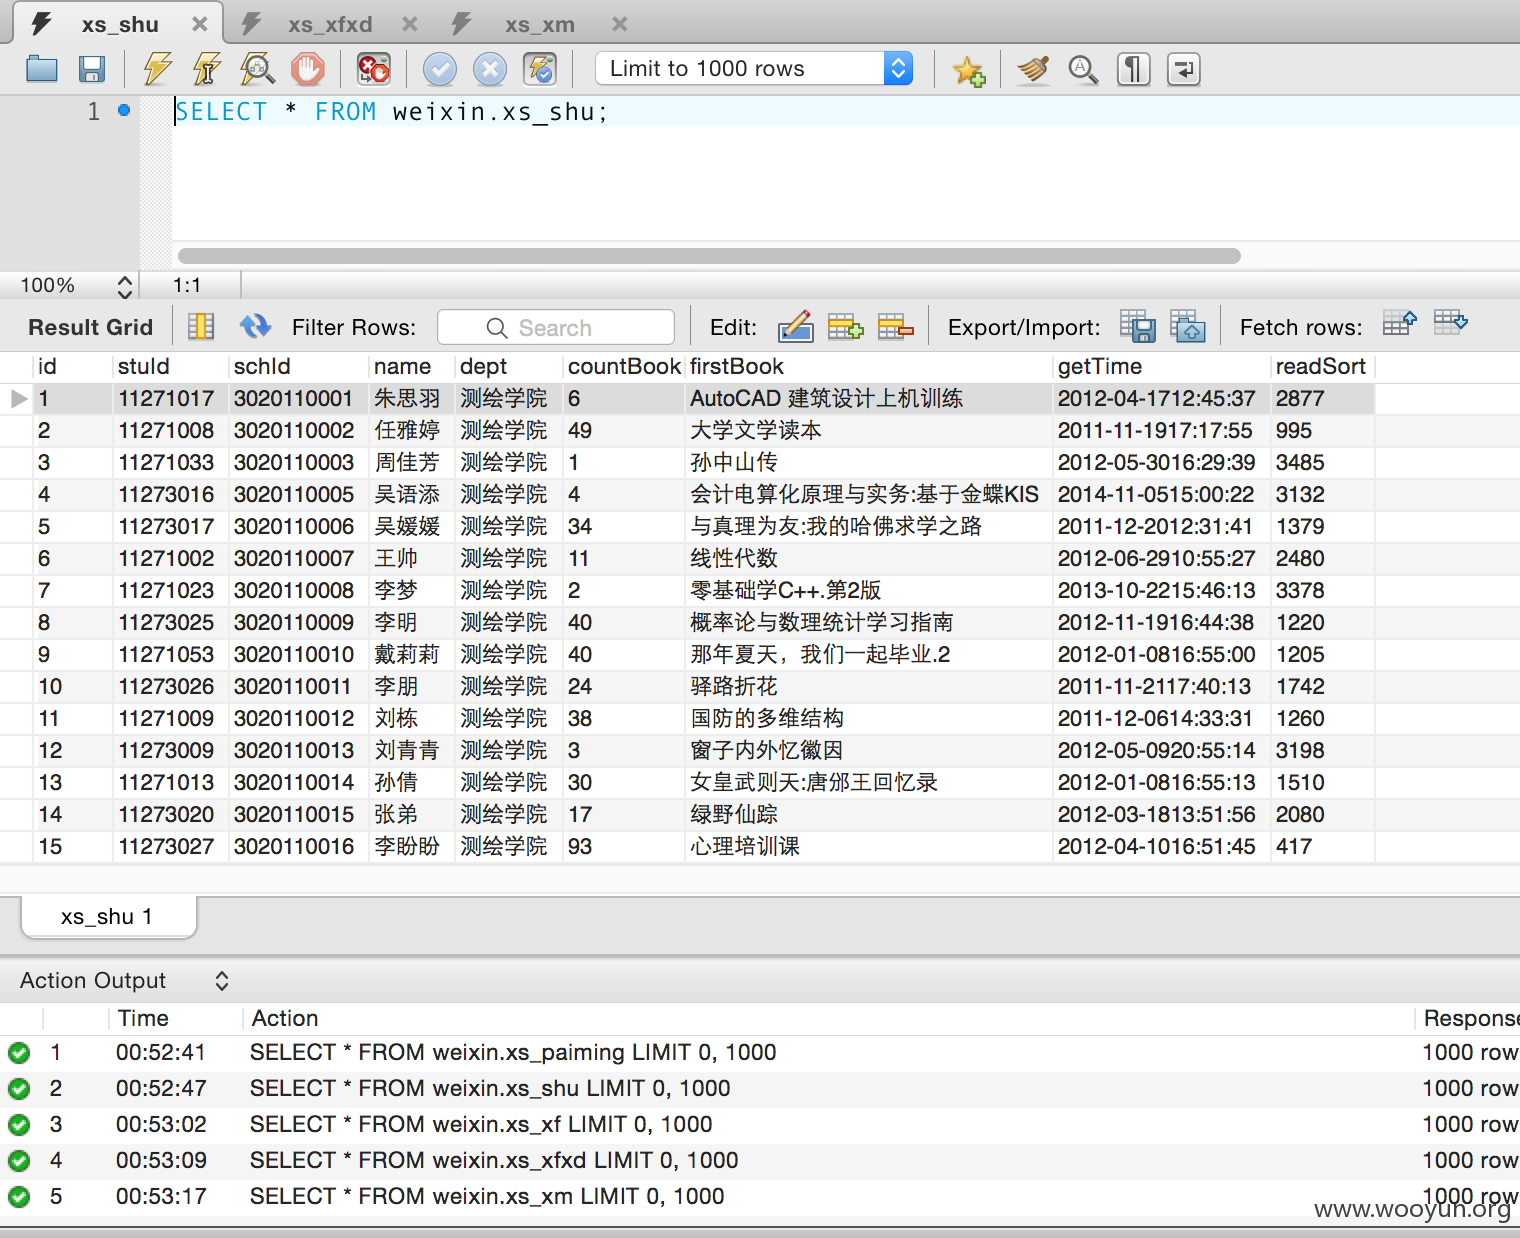1520x1238 pixels.
Task: Select readSort cell 3378
Action: click(x=1322, y=591)
